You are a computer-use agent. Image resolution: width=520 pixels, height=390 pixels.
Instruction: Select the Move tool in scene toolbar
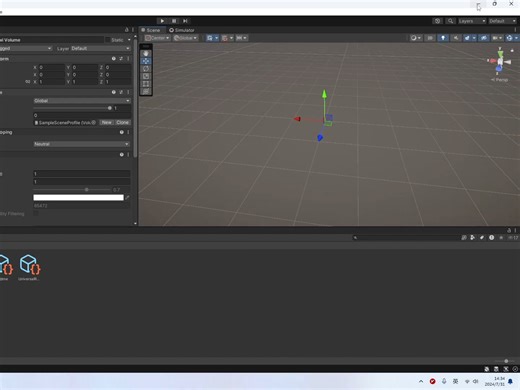tap(146, 61)
